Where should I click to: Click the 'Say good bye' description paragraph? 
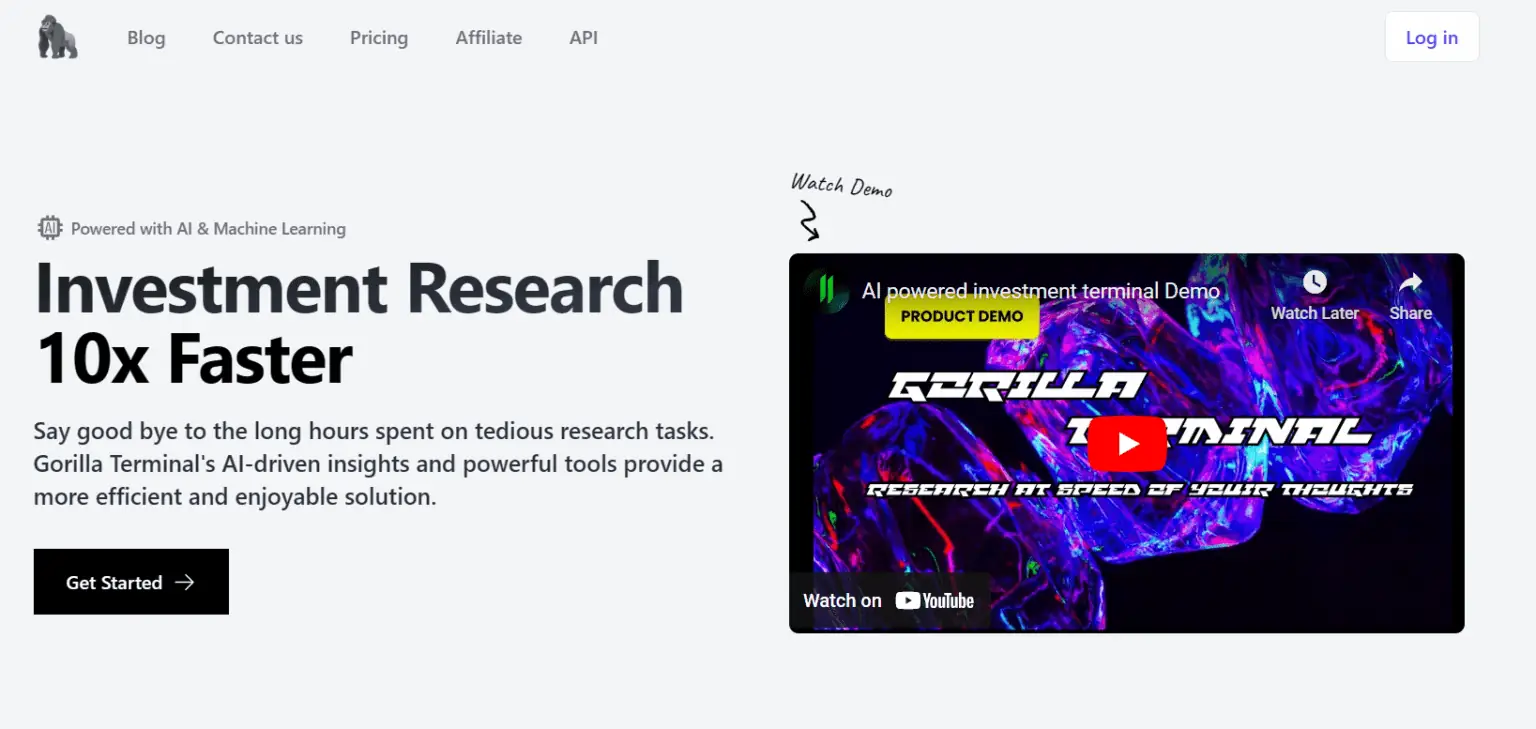click(378, 464)
